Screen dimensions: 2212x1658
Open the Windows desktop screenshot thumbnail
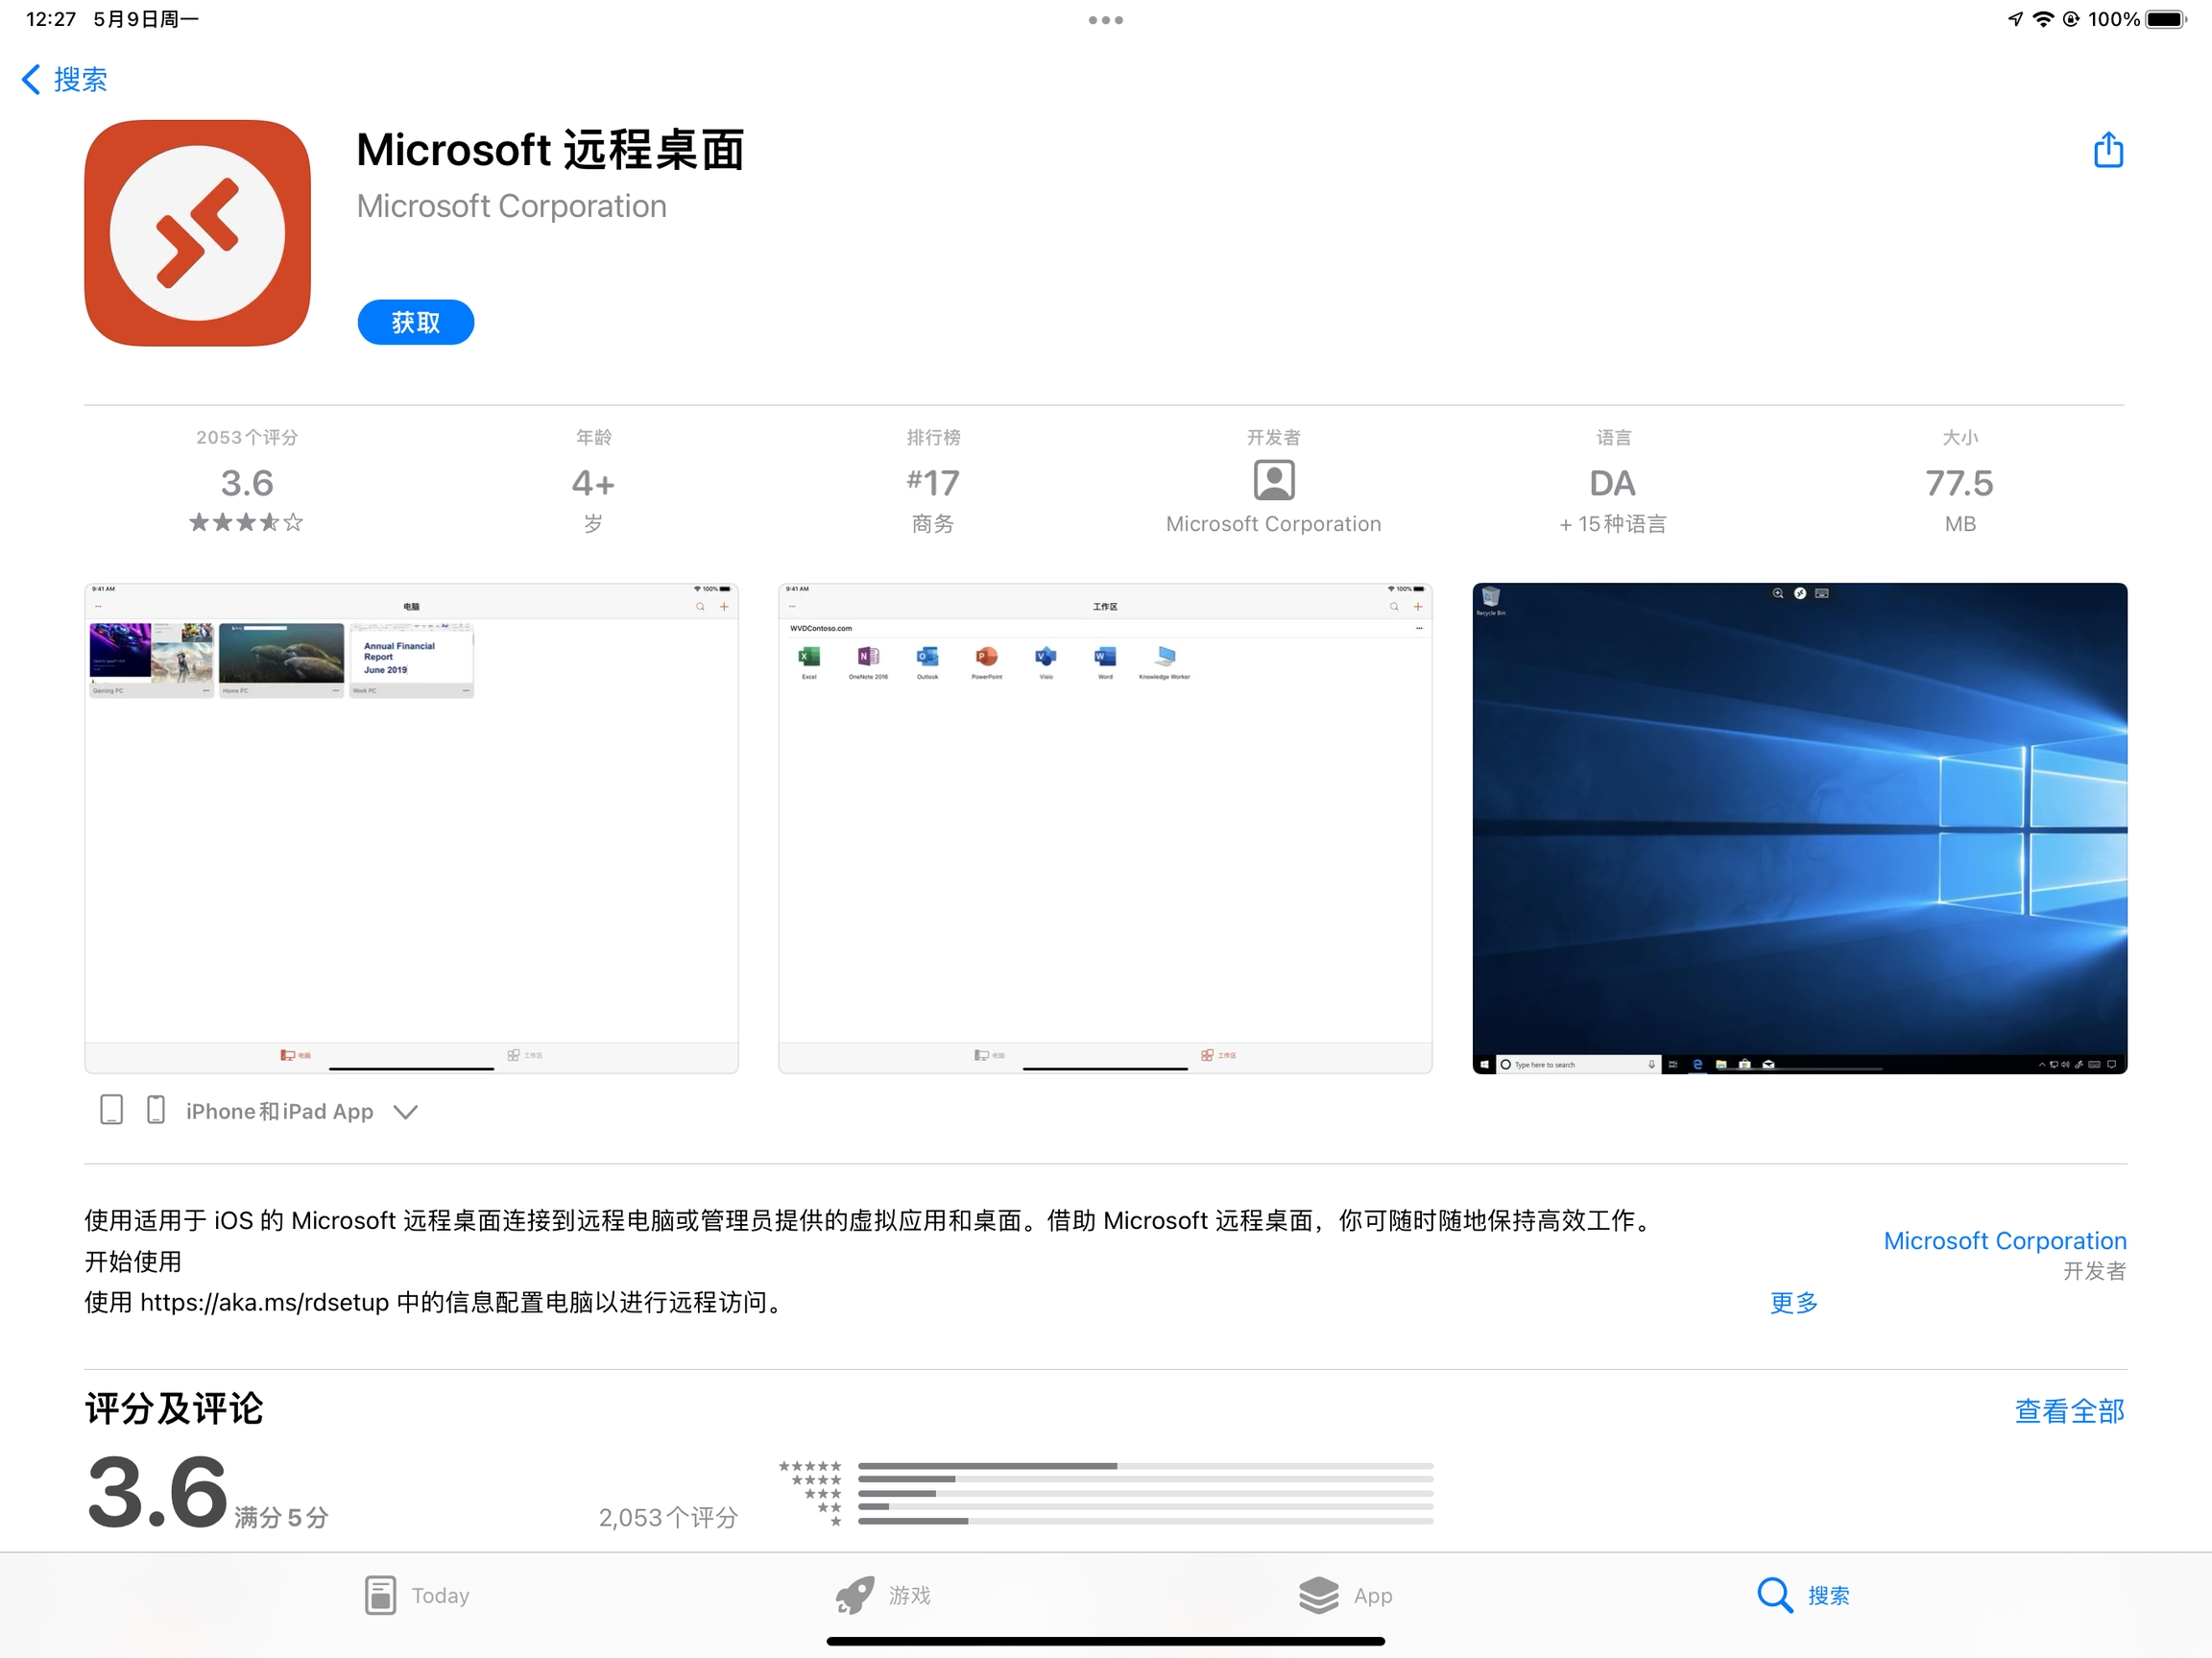[1799, 828]
